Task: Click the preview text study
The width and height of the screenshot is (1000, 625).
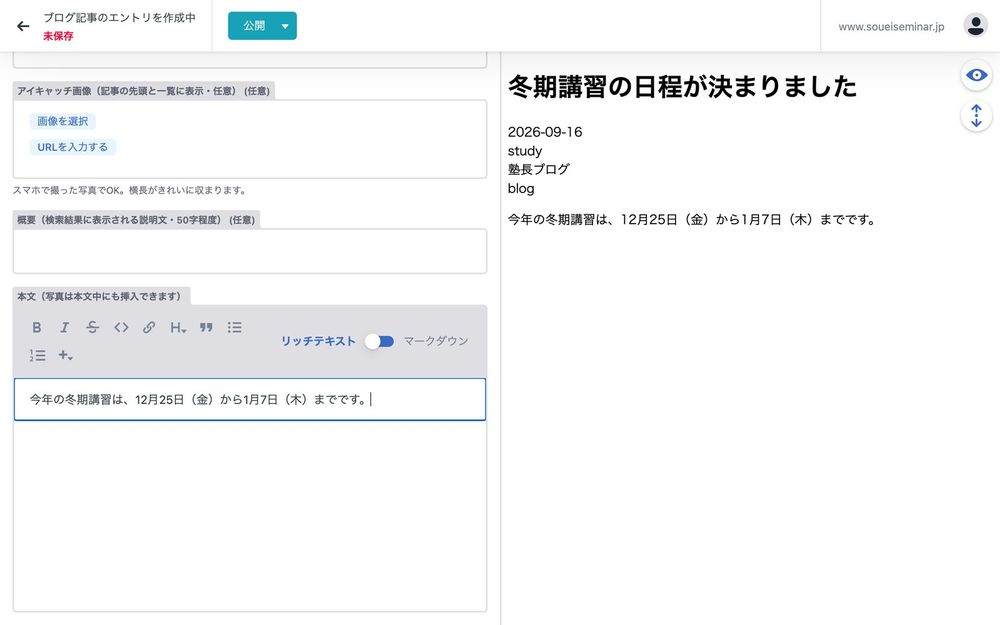Action: click(x=525, y=151)
